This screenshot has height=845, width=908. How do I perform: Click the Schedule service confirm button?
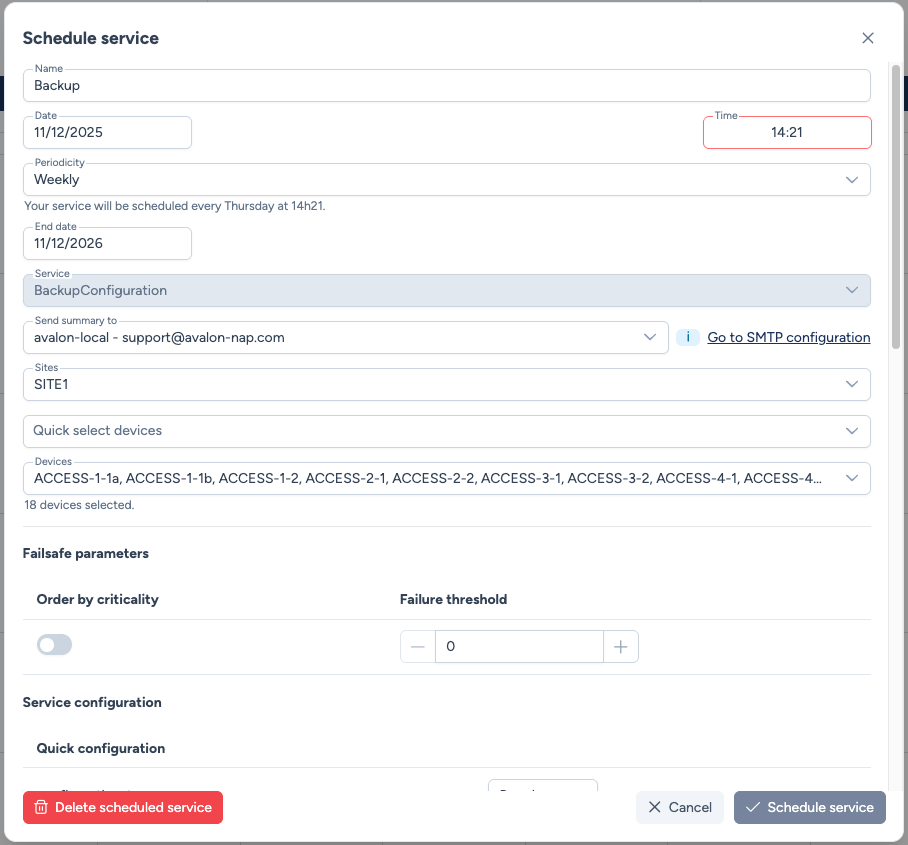pos(809,807)
